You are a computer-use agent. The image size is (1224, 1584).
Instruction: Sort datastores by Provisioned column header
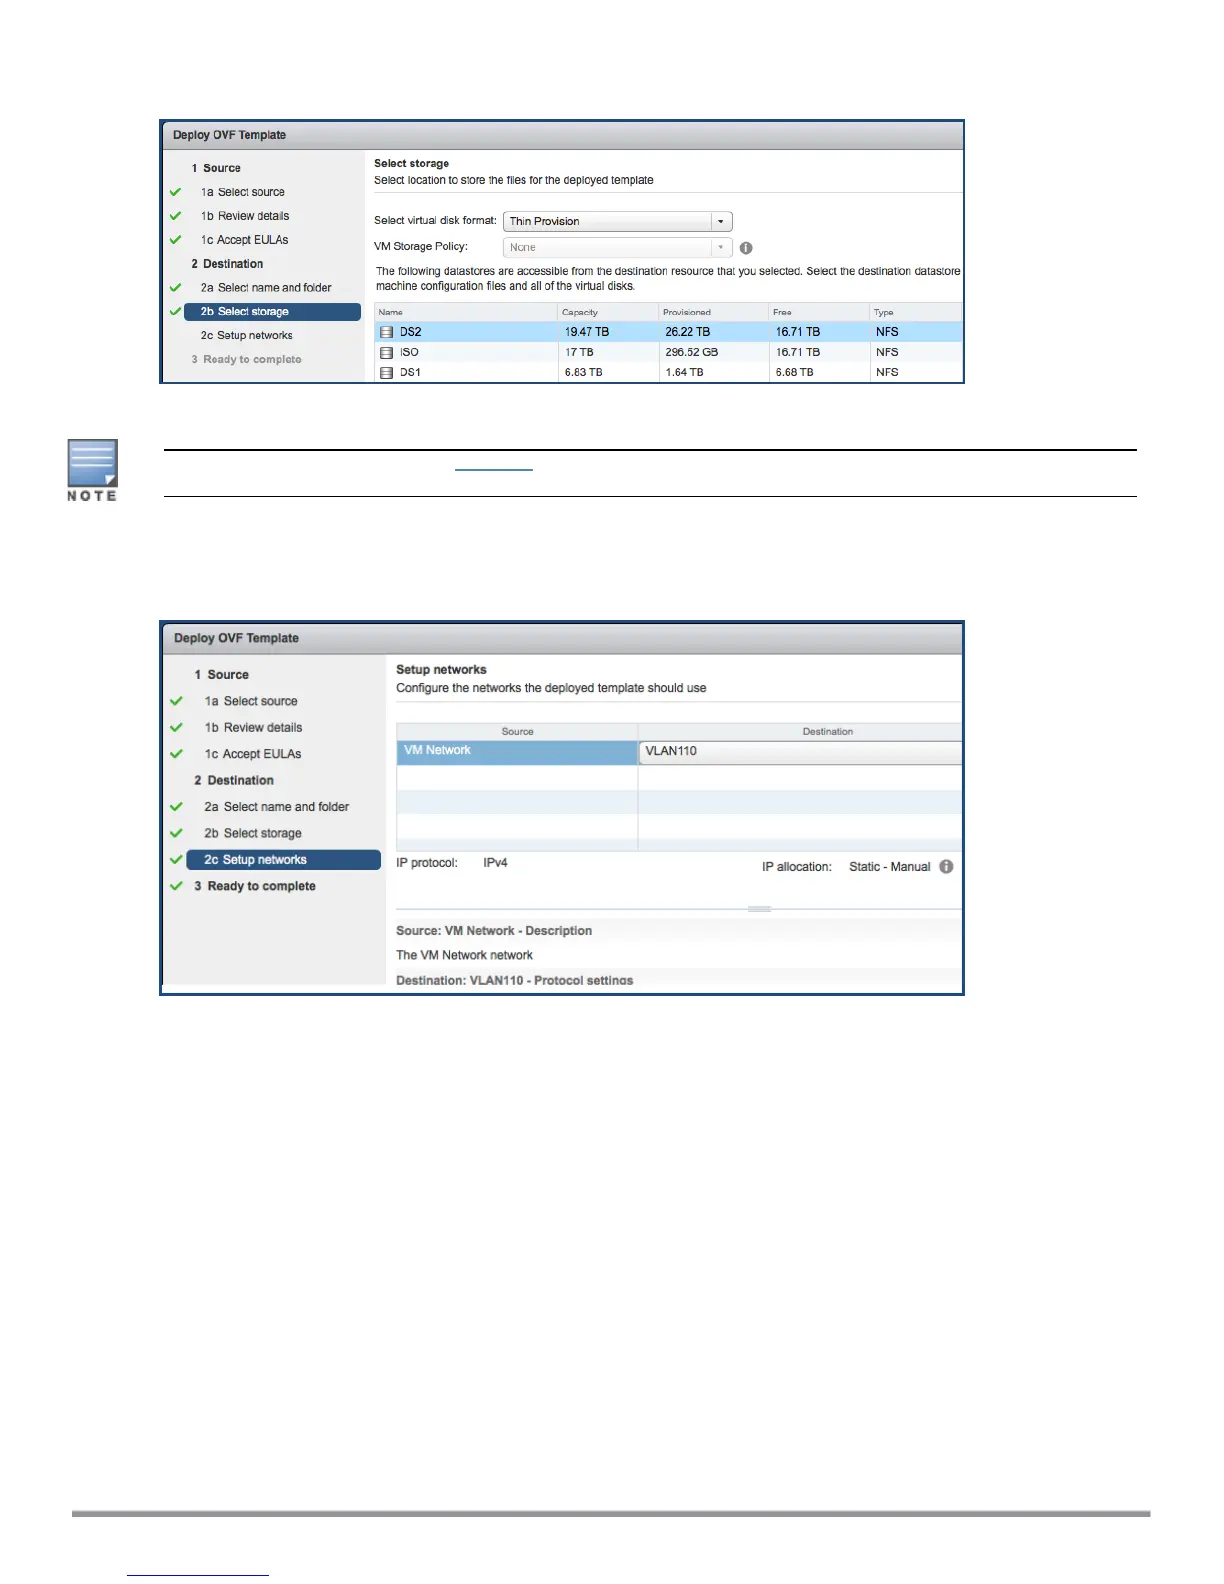713,312
